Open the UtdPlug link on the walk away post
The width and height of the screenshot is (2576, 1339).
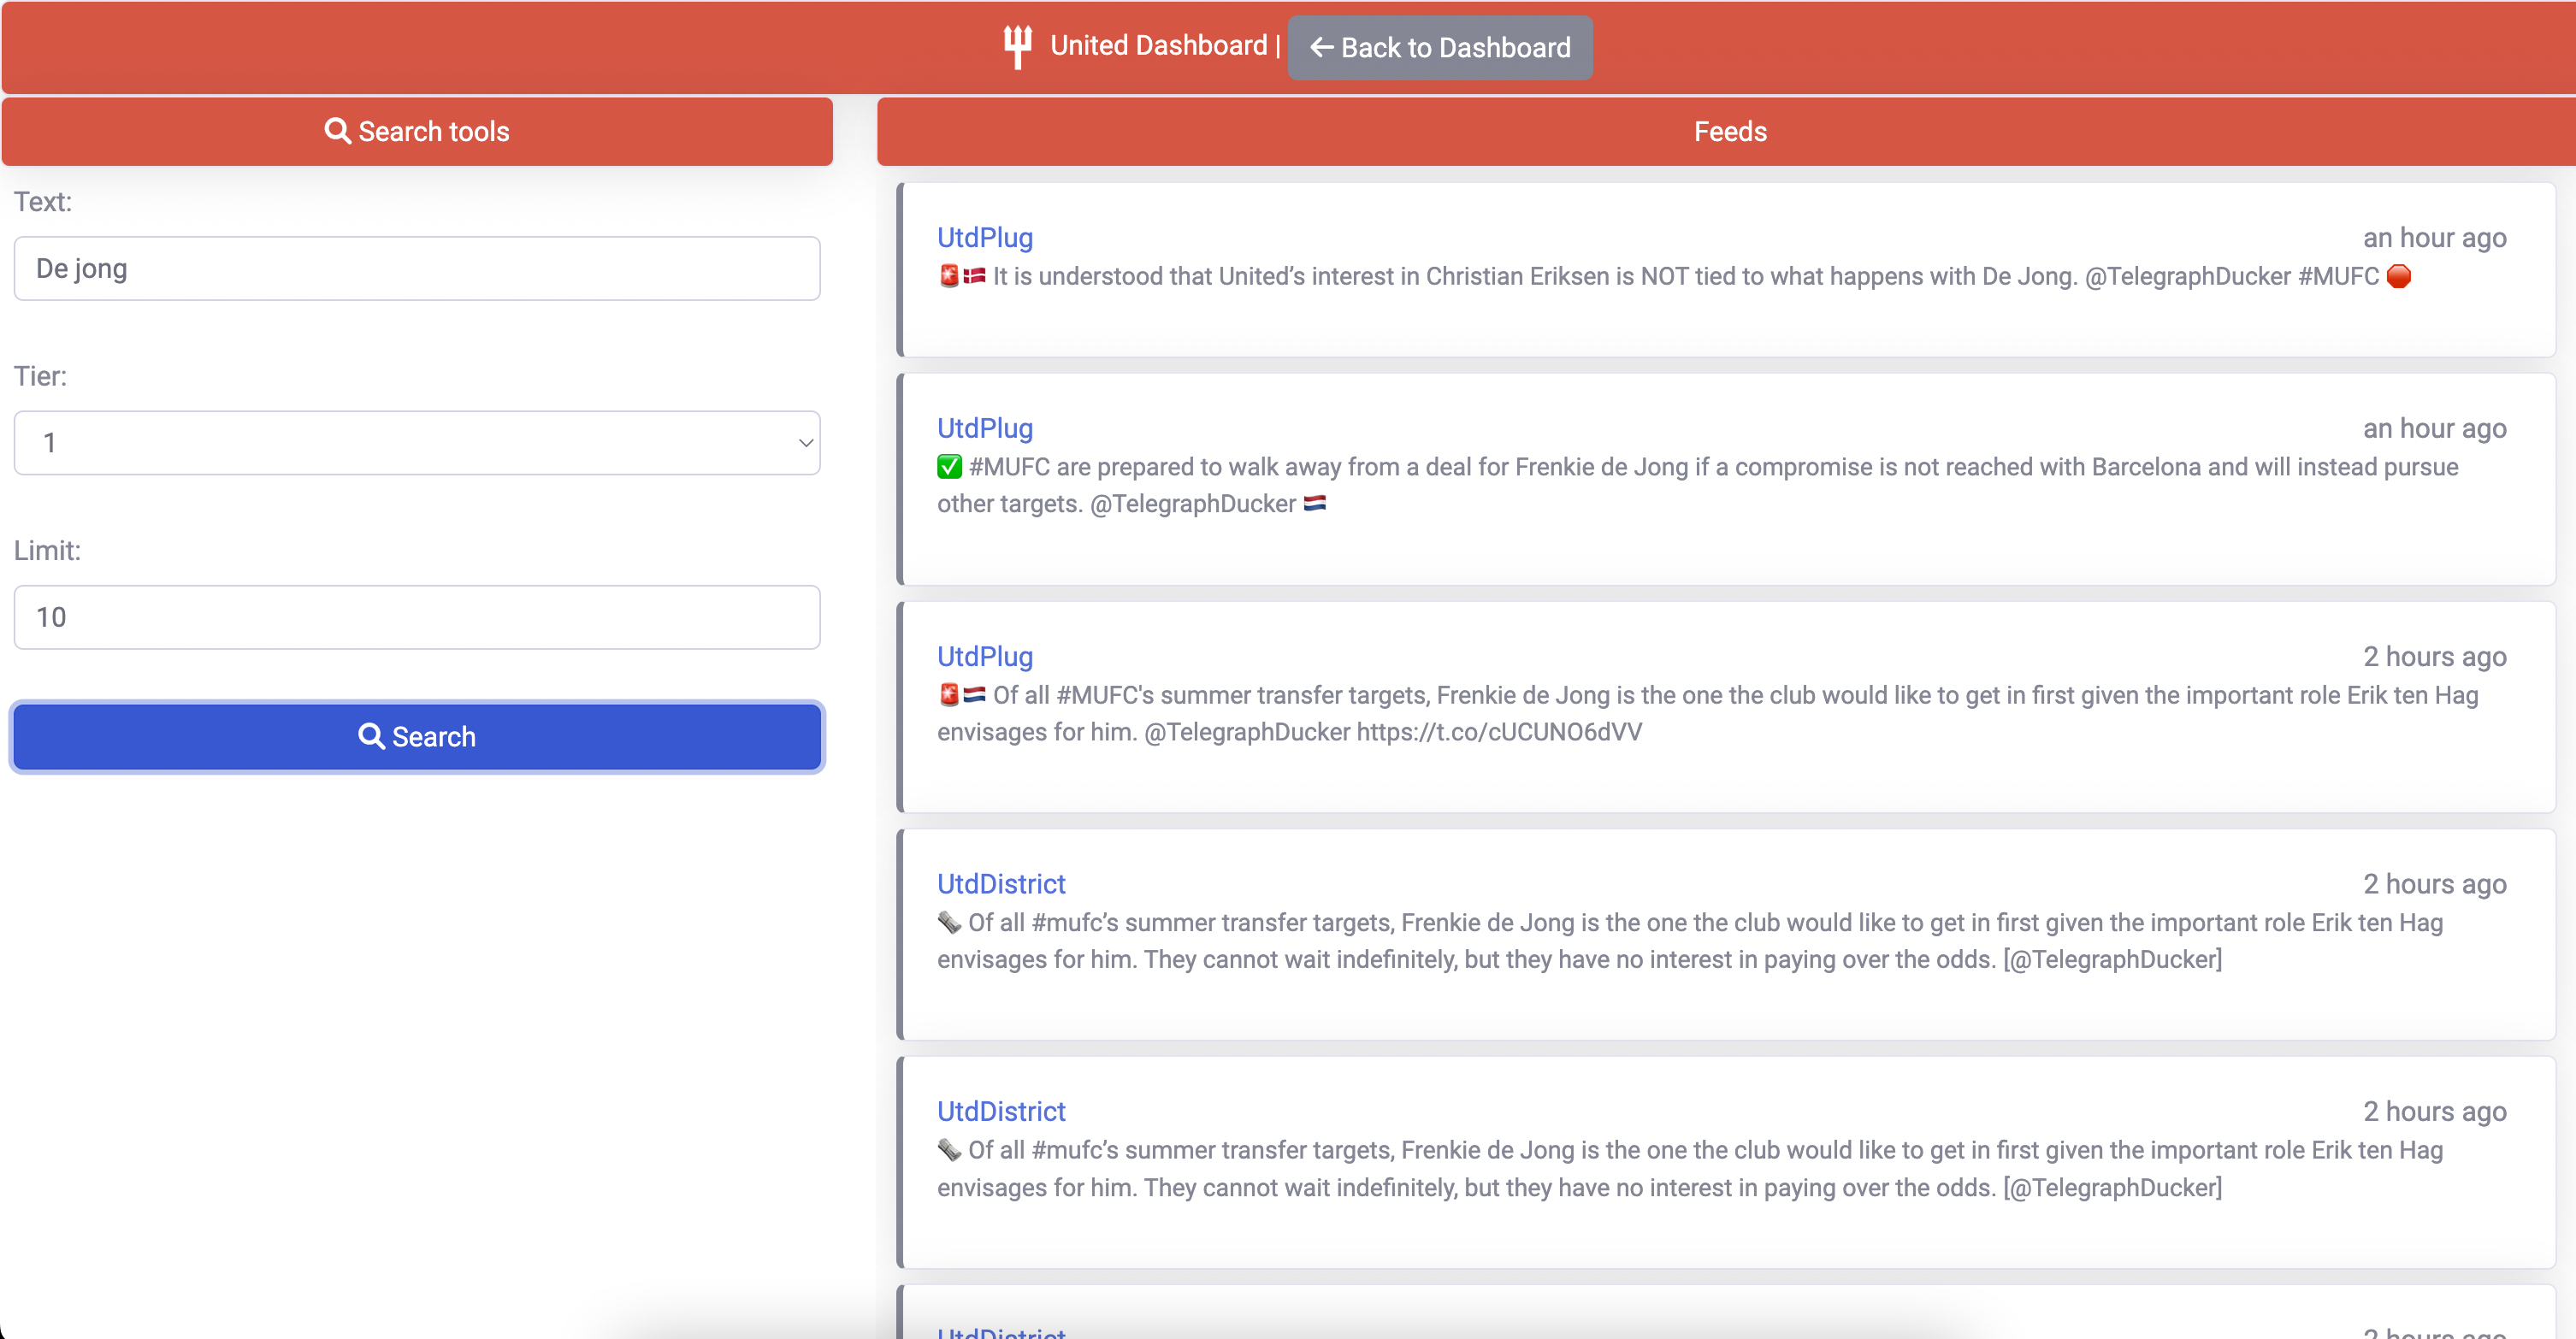985,428
